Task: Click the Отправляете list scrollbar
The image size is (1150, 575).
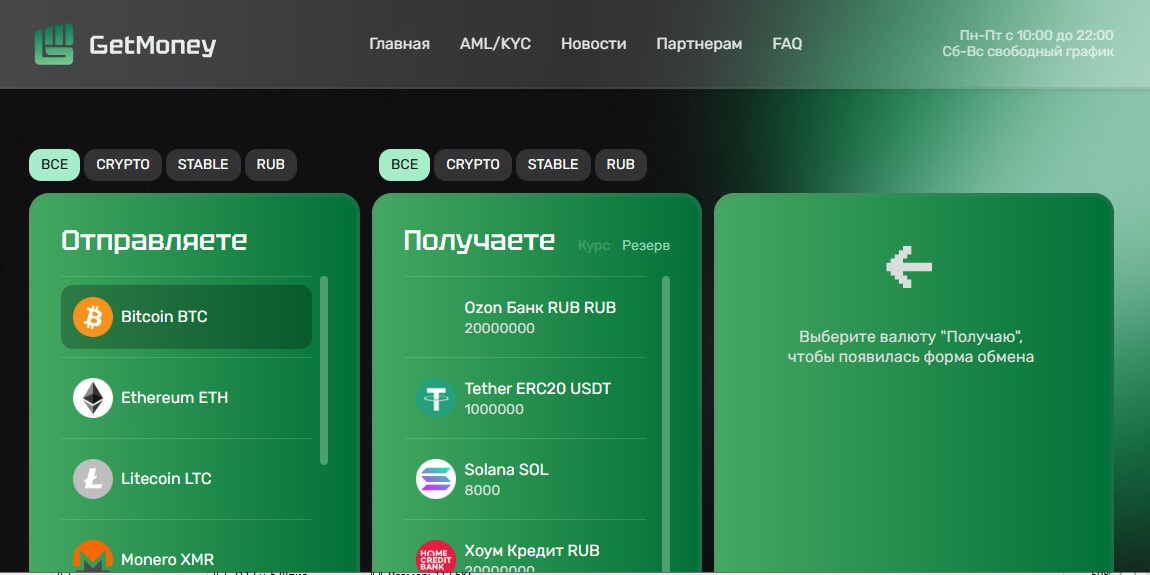Action: [x=324, y=370]
